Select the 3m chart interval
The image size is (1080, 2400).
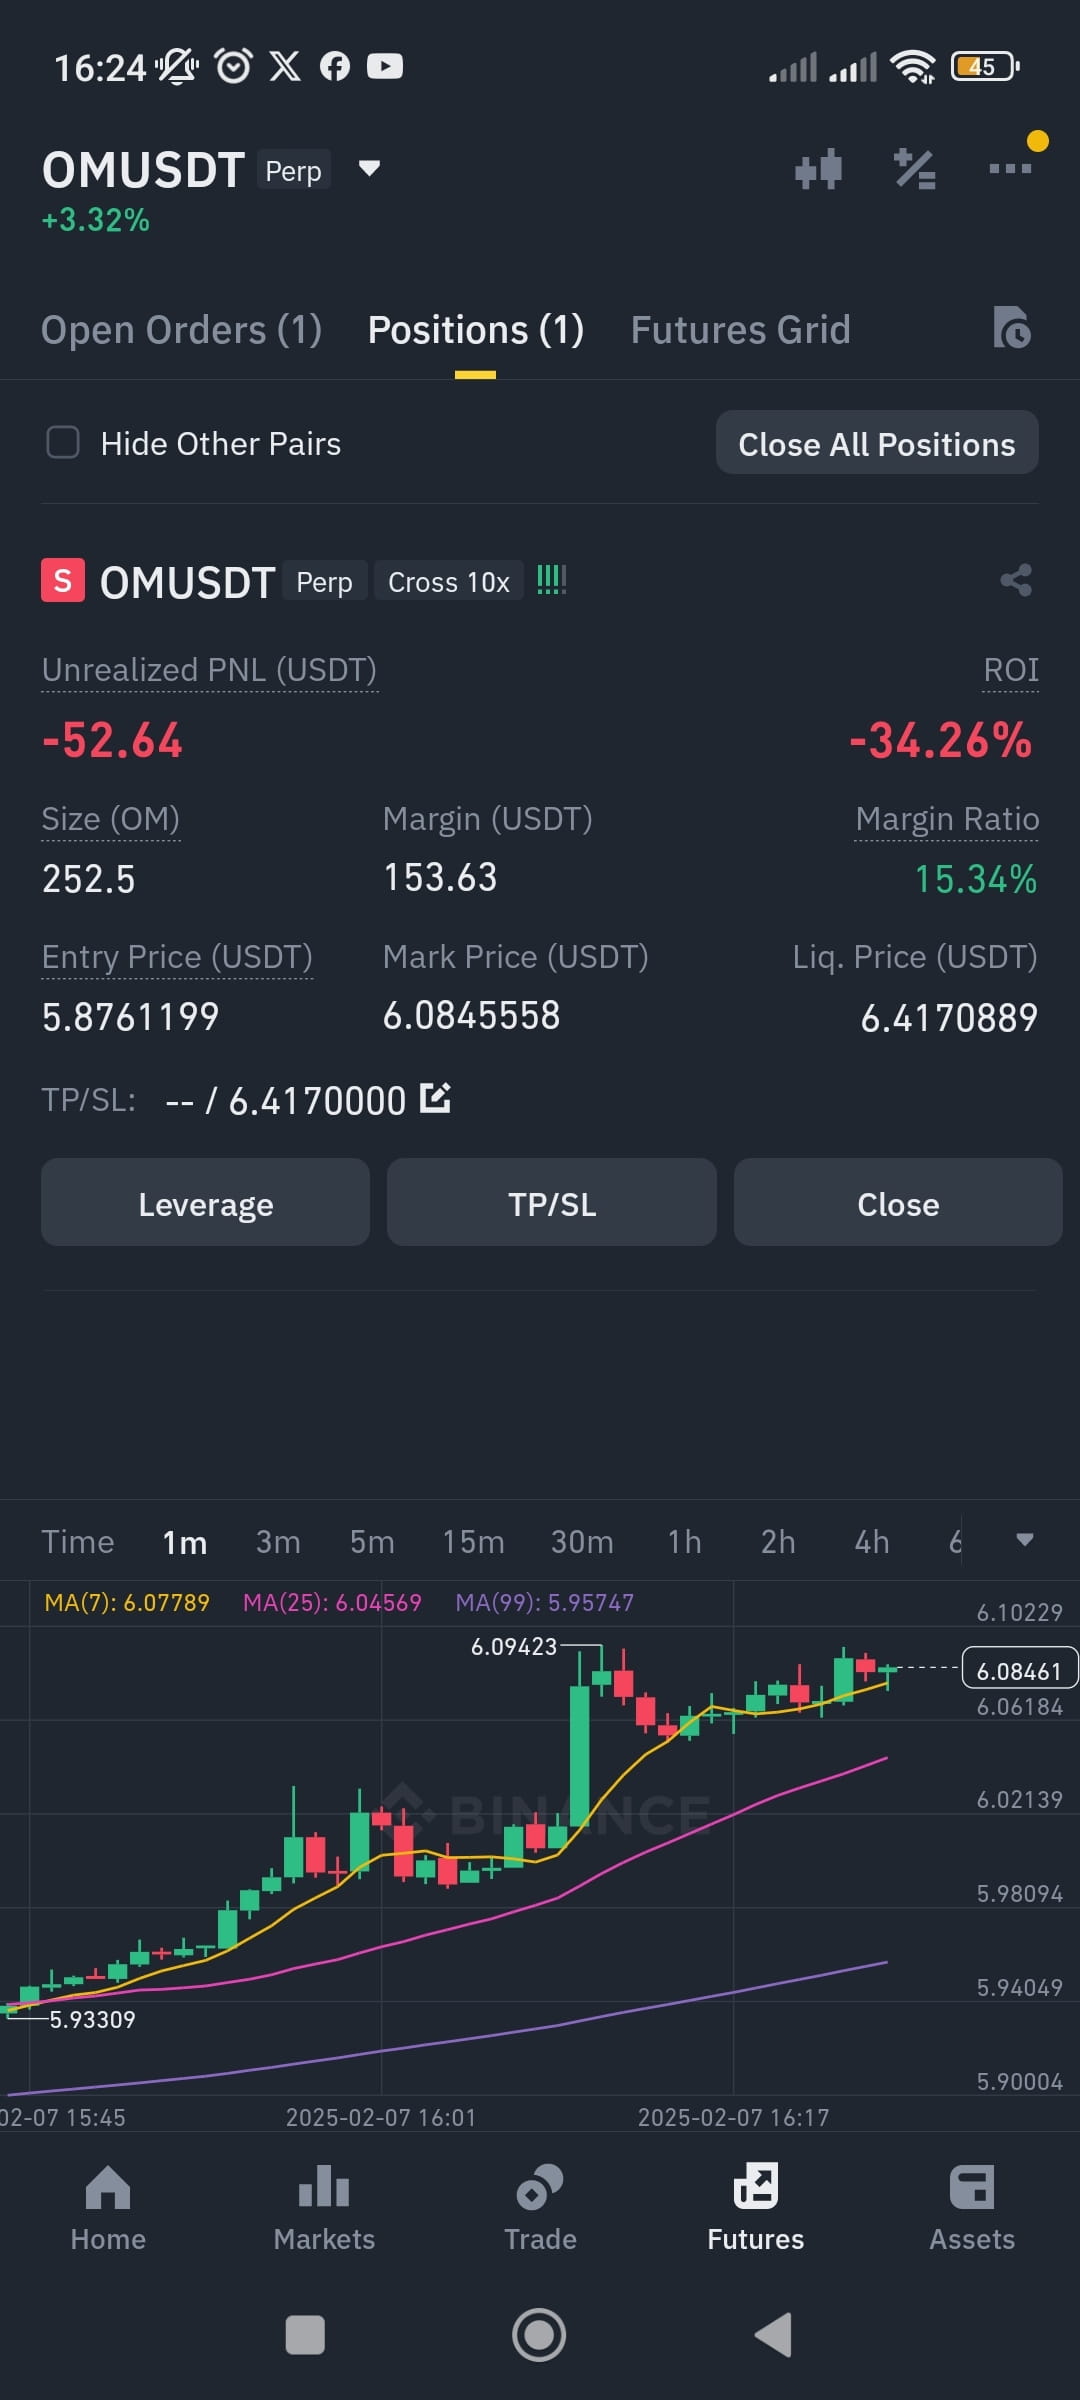click(278, 1542)
